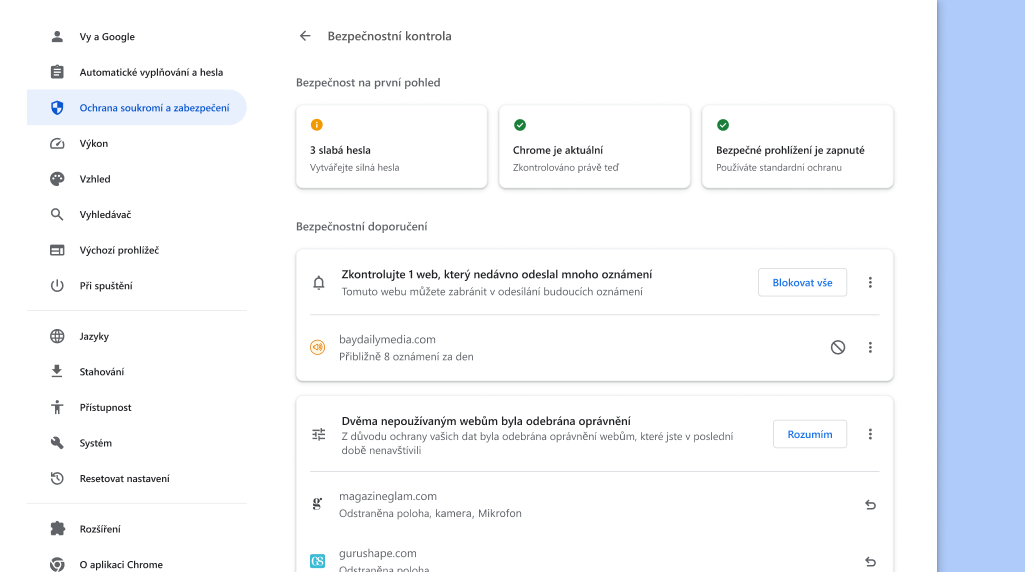The height and width of the screenshot is (572, 1025).
Task: Click the gurushape.com site favicon
Action: coord(317,561)
